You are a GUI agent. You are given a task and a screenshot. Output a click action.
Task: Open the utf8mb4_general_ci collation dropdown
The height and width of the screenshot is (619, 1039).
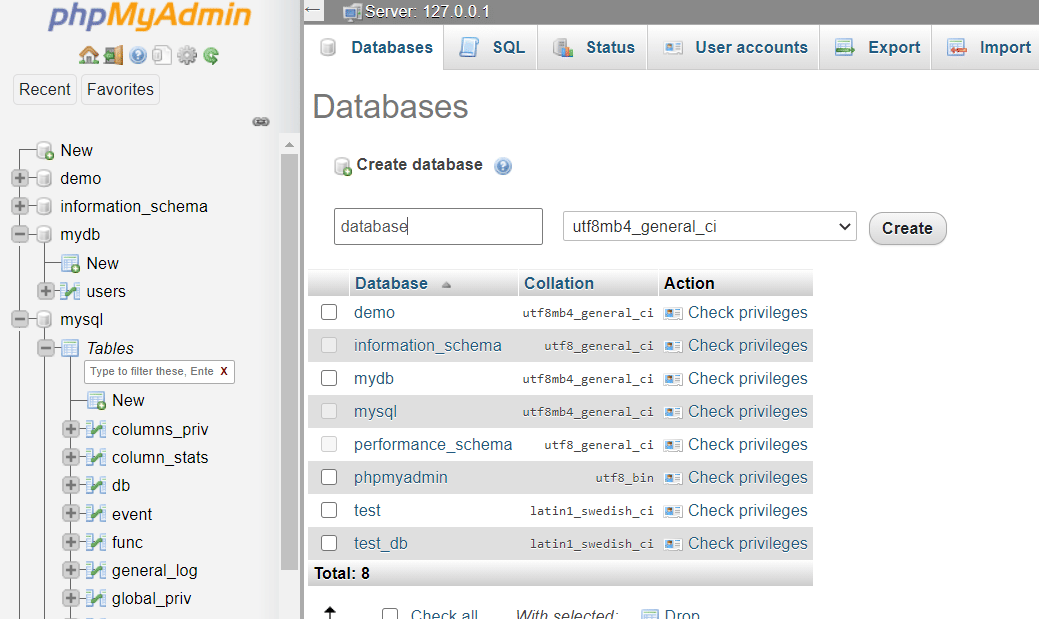click(709, 227)
